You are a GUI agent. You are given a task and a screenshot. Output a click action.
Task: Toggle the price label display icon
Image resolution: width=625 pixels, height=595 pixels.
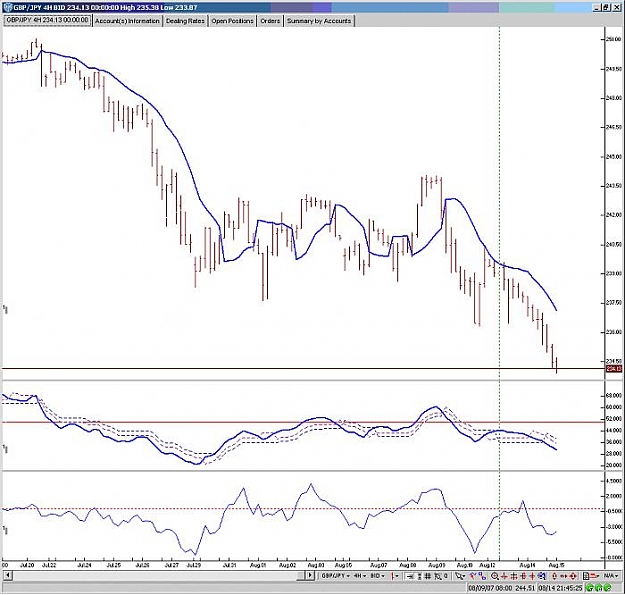(410, 576)
